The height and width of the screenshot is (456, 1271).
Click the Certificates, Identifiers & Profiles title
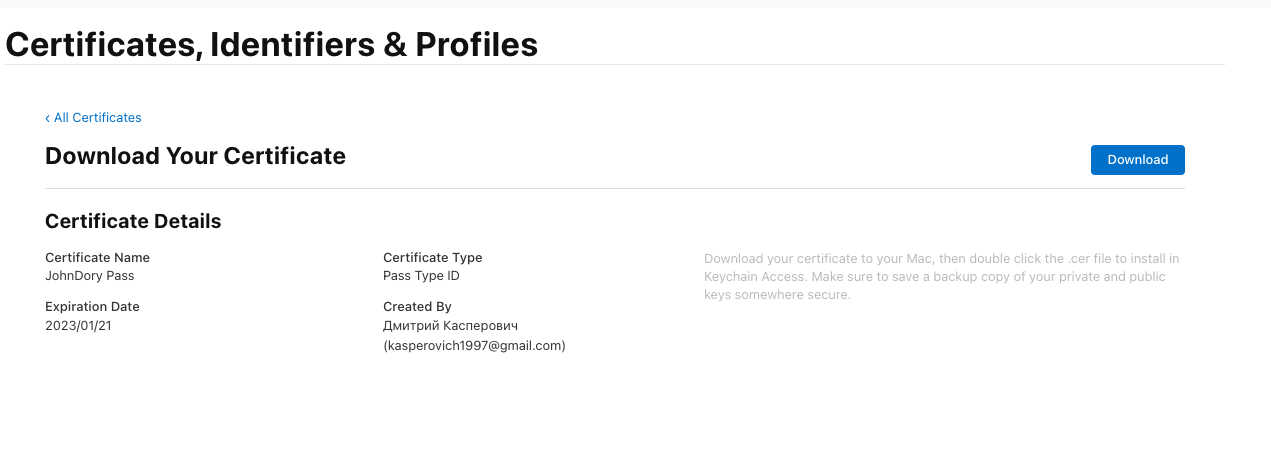pos(271,44)
